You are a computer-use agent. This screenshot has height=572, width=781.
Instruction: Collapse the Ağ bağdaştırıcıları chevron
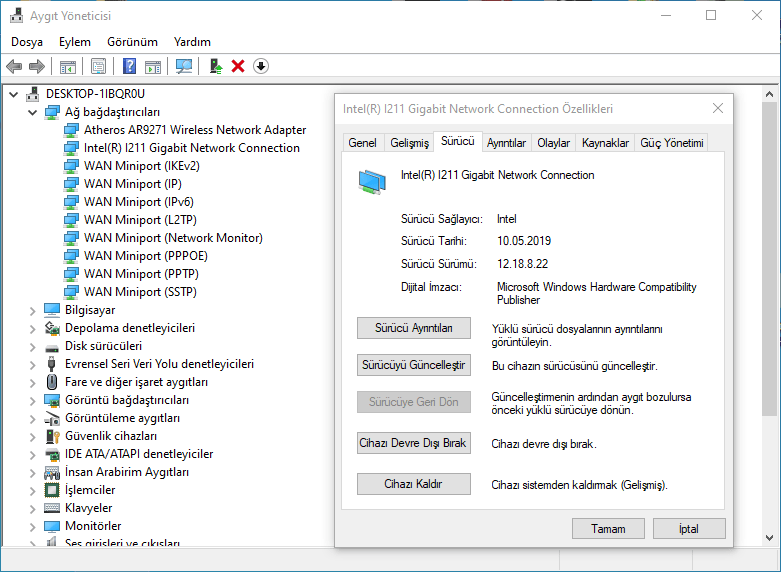33,113
